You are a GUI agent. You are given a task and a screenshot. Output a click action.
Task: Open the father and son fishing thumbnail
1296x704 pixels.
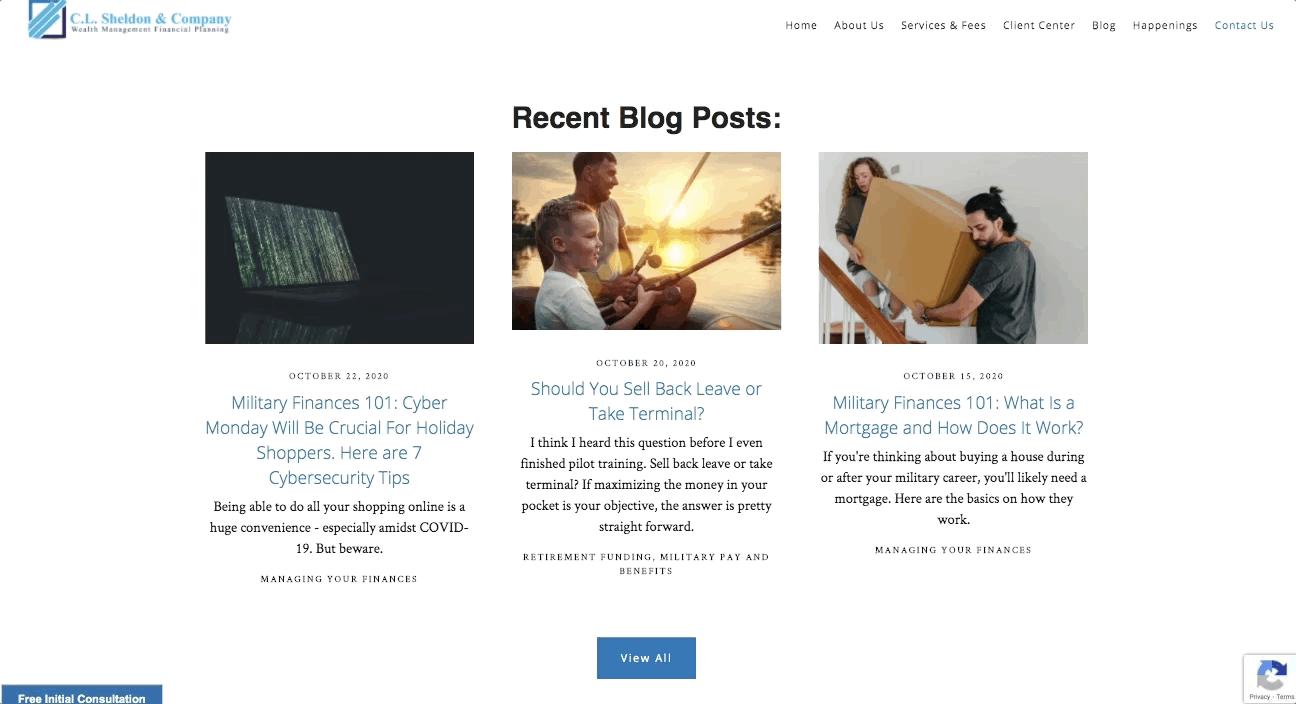(646, 241)
